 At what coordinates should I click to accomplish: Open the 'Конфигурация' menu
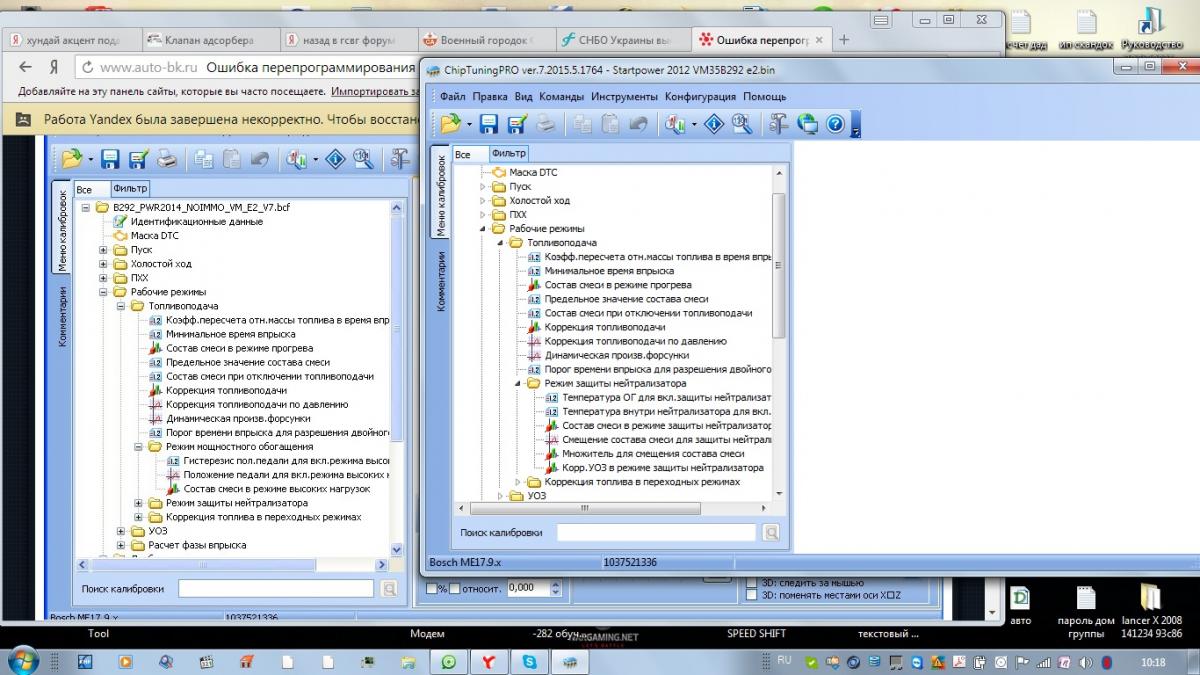[700, 97]
